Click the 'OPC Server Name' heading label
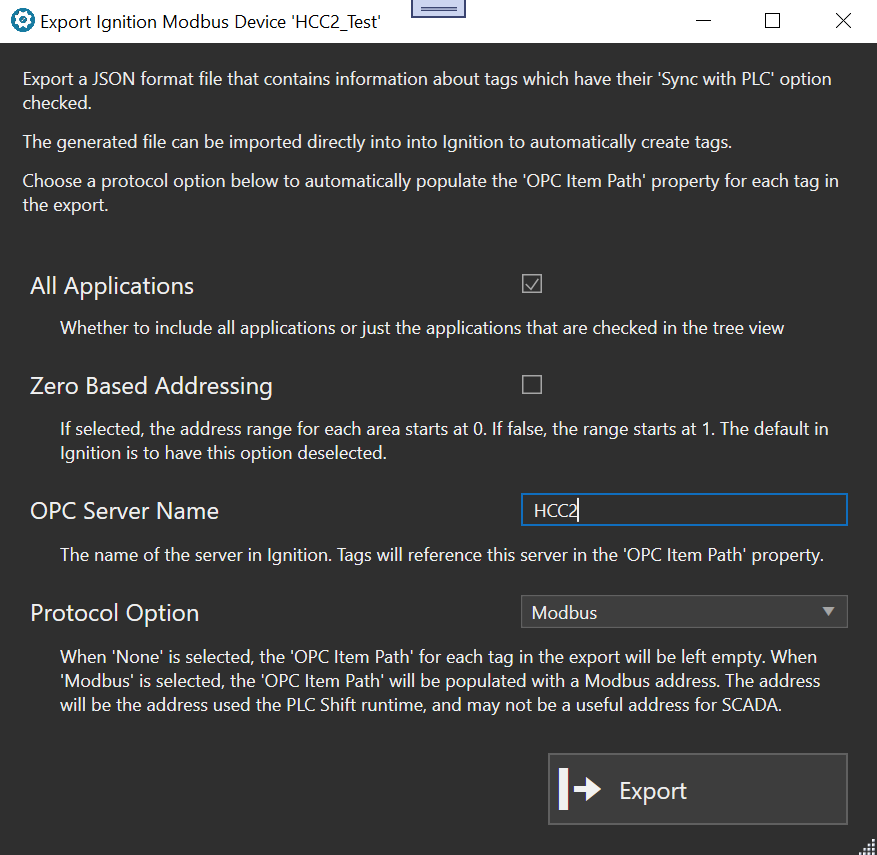 coord(124,511)
